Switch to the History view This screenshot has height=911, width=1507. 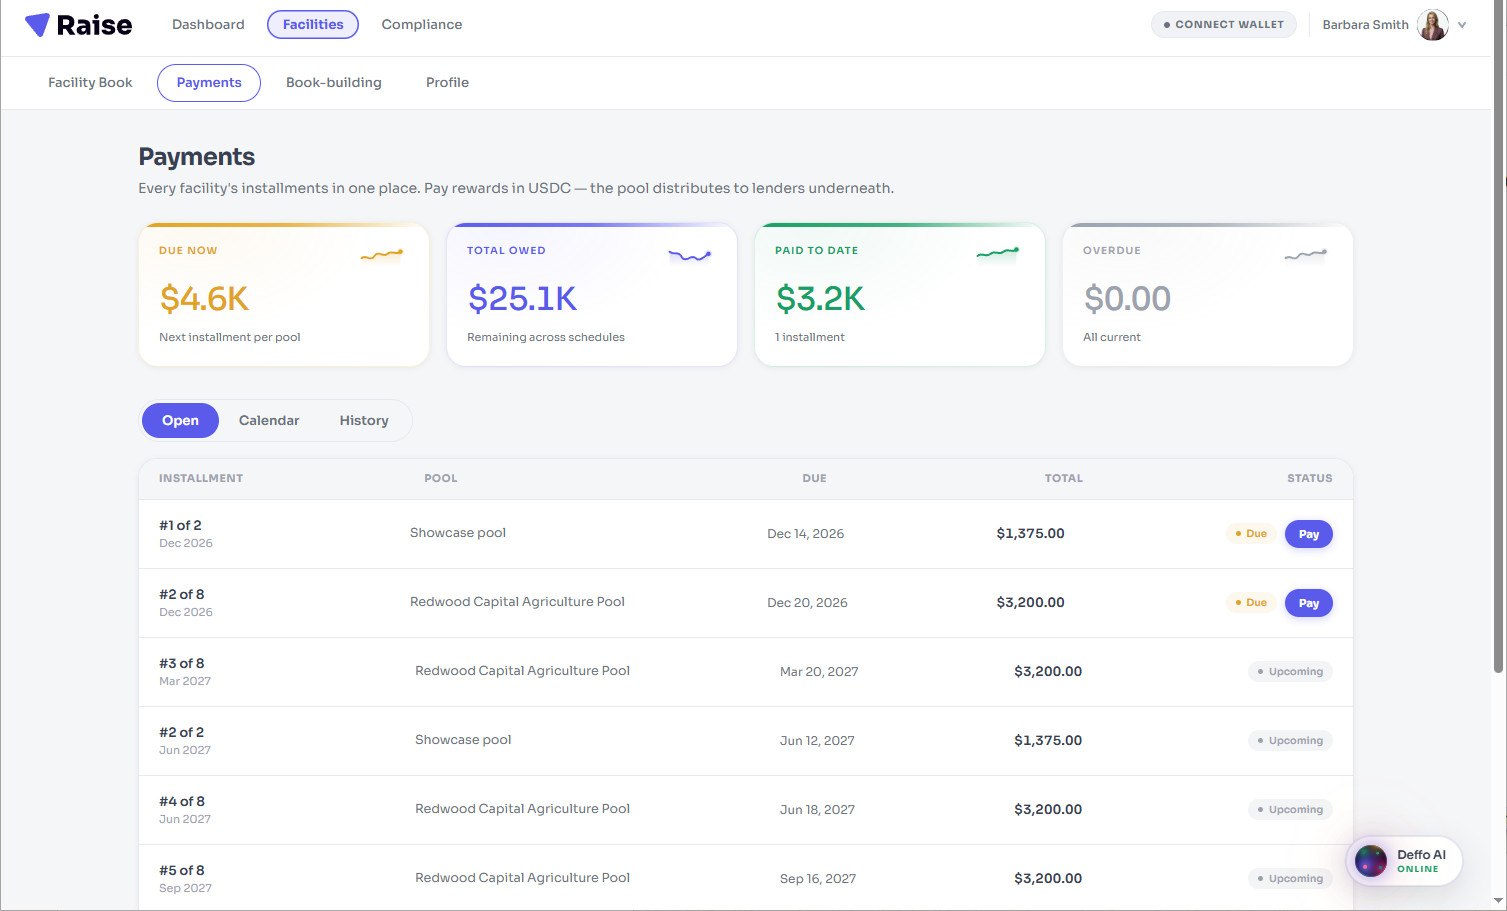pyautogui.click(x=364, y=421)
